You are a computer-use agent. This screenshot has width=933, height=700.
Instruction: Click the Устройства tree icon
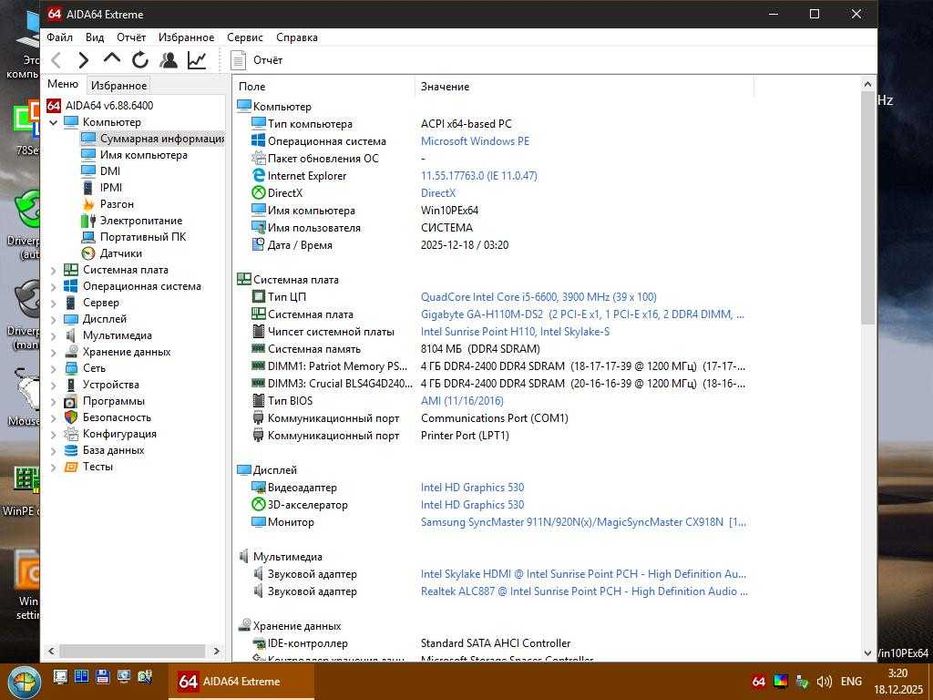[71, 385]
